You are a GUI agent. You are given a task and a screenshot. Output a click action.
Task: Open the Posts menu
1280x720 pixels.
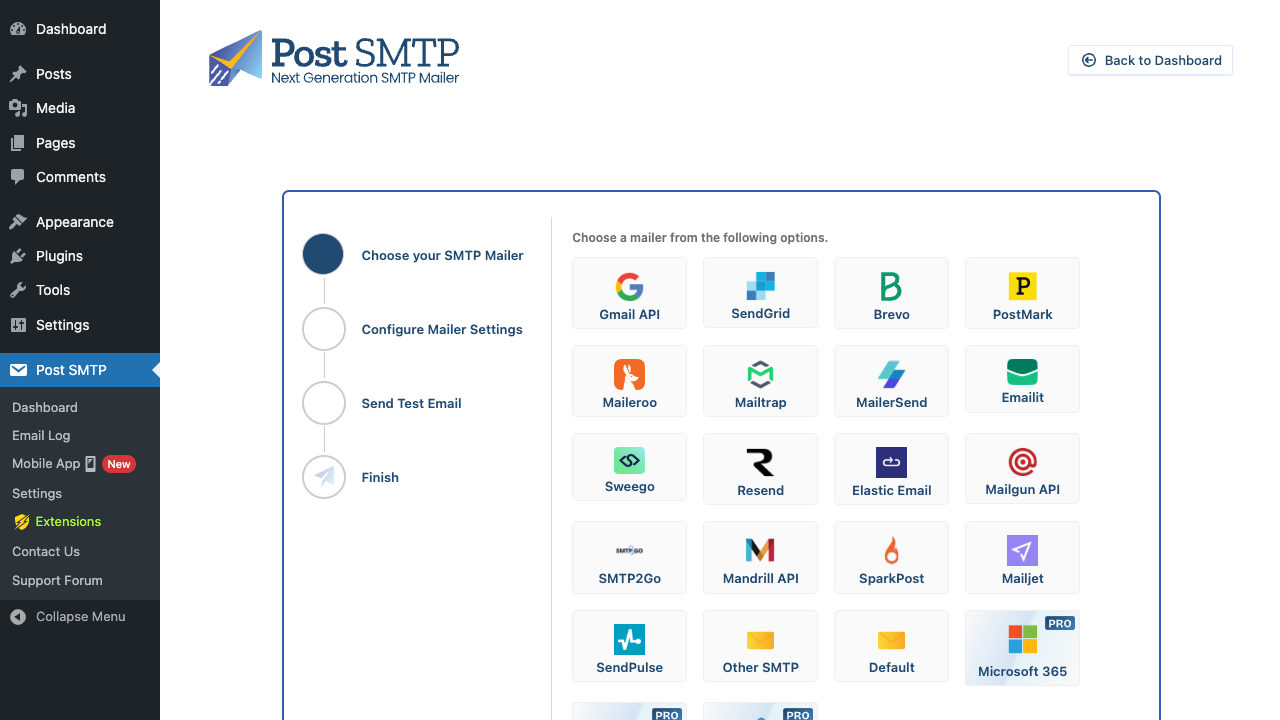(x=80, y=74)
